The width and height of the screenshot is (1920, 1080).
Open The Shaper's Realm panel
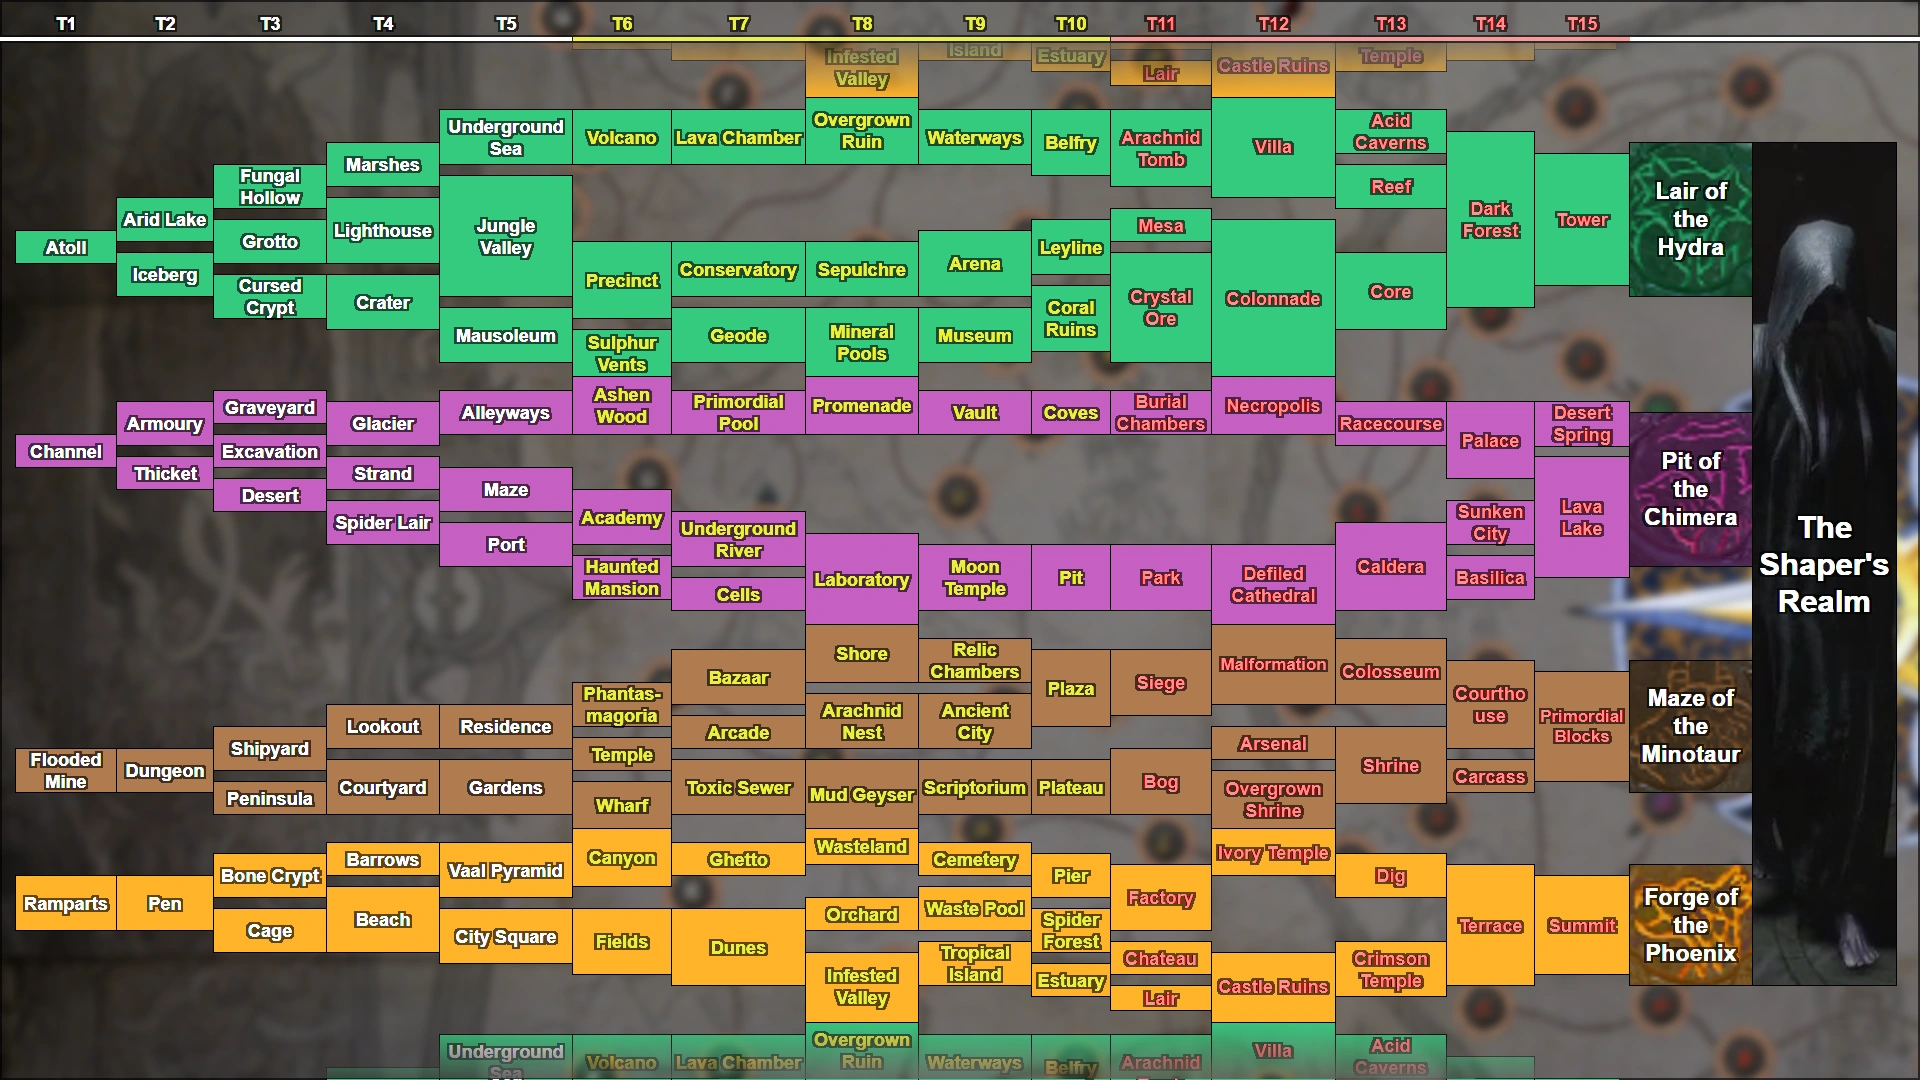[1824, 565]
